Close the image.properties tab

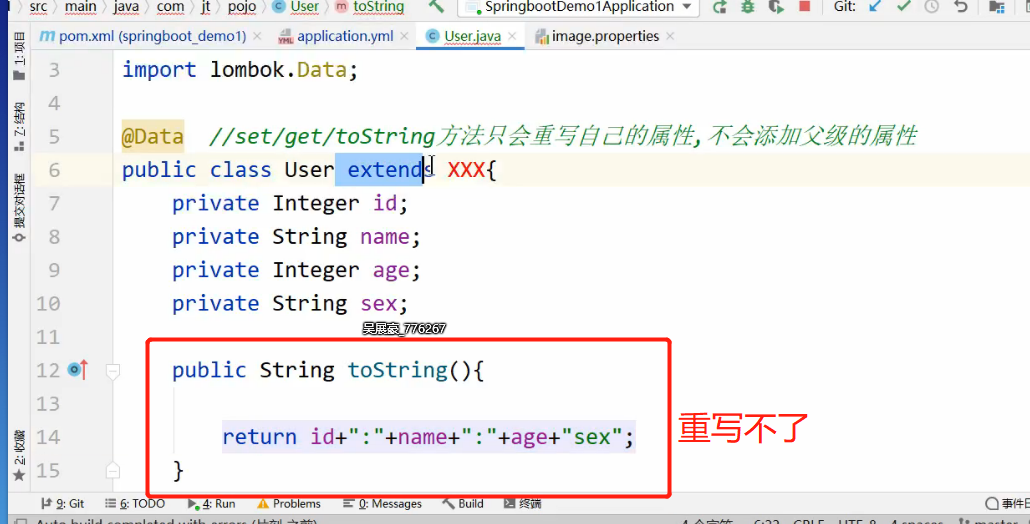[x=669, y=36]
